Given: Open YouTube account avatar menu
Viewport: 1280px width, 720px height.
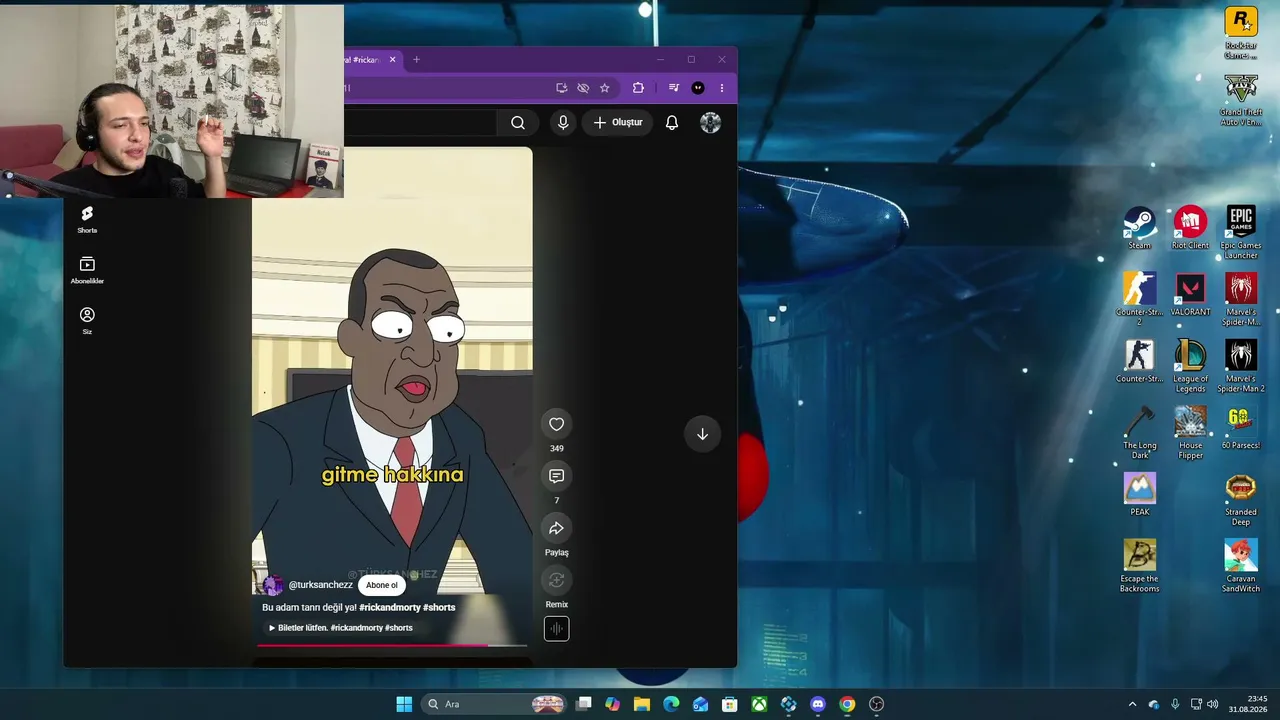Looking at the screenshot, I should click(711, 122).
